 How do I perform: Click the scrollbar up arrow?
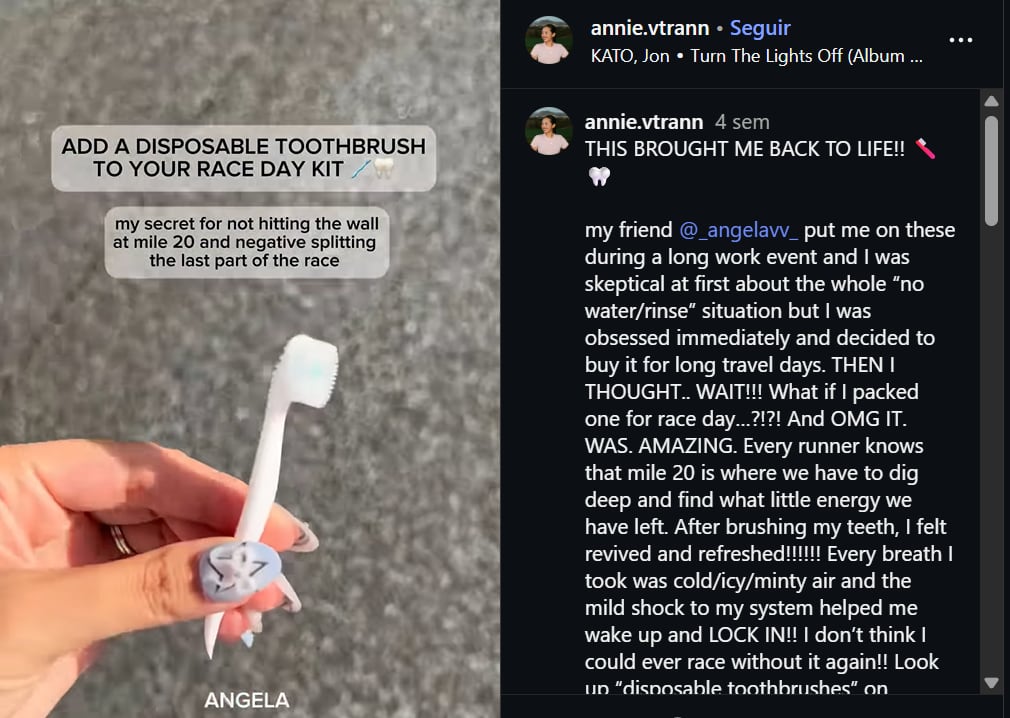(991, 101)
